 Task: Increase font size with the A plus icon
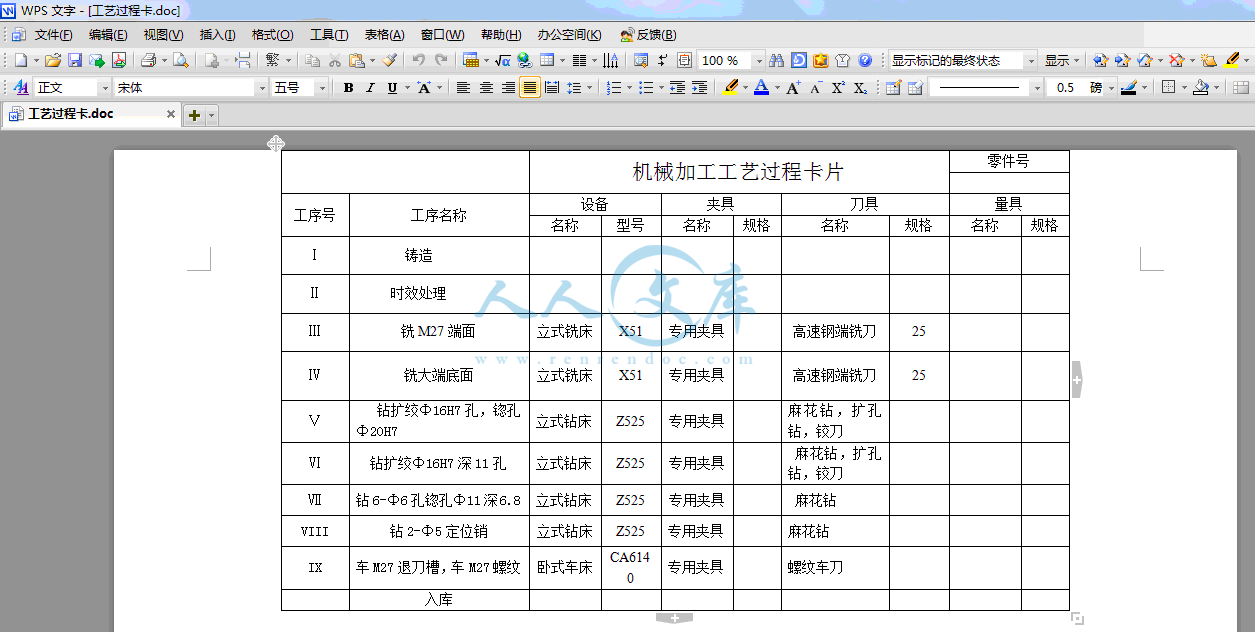(793, 88)
